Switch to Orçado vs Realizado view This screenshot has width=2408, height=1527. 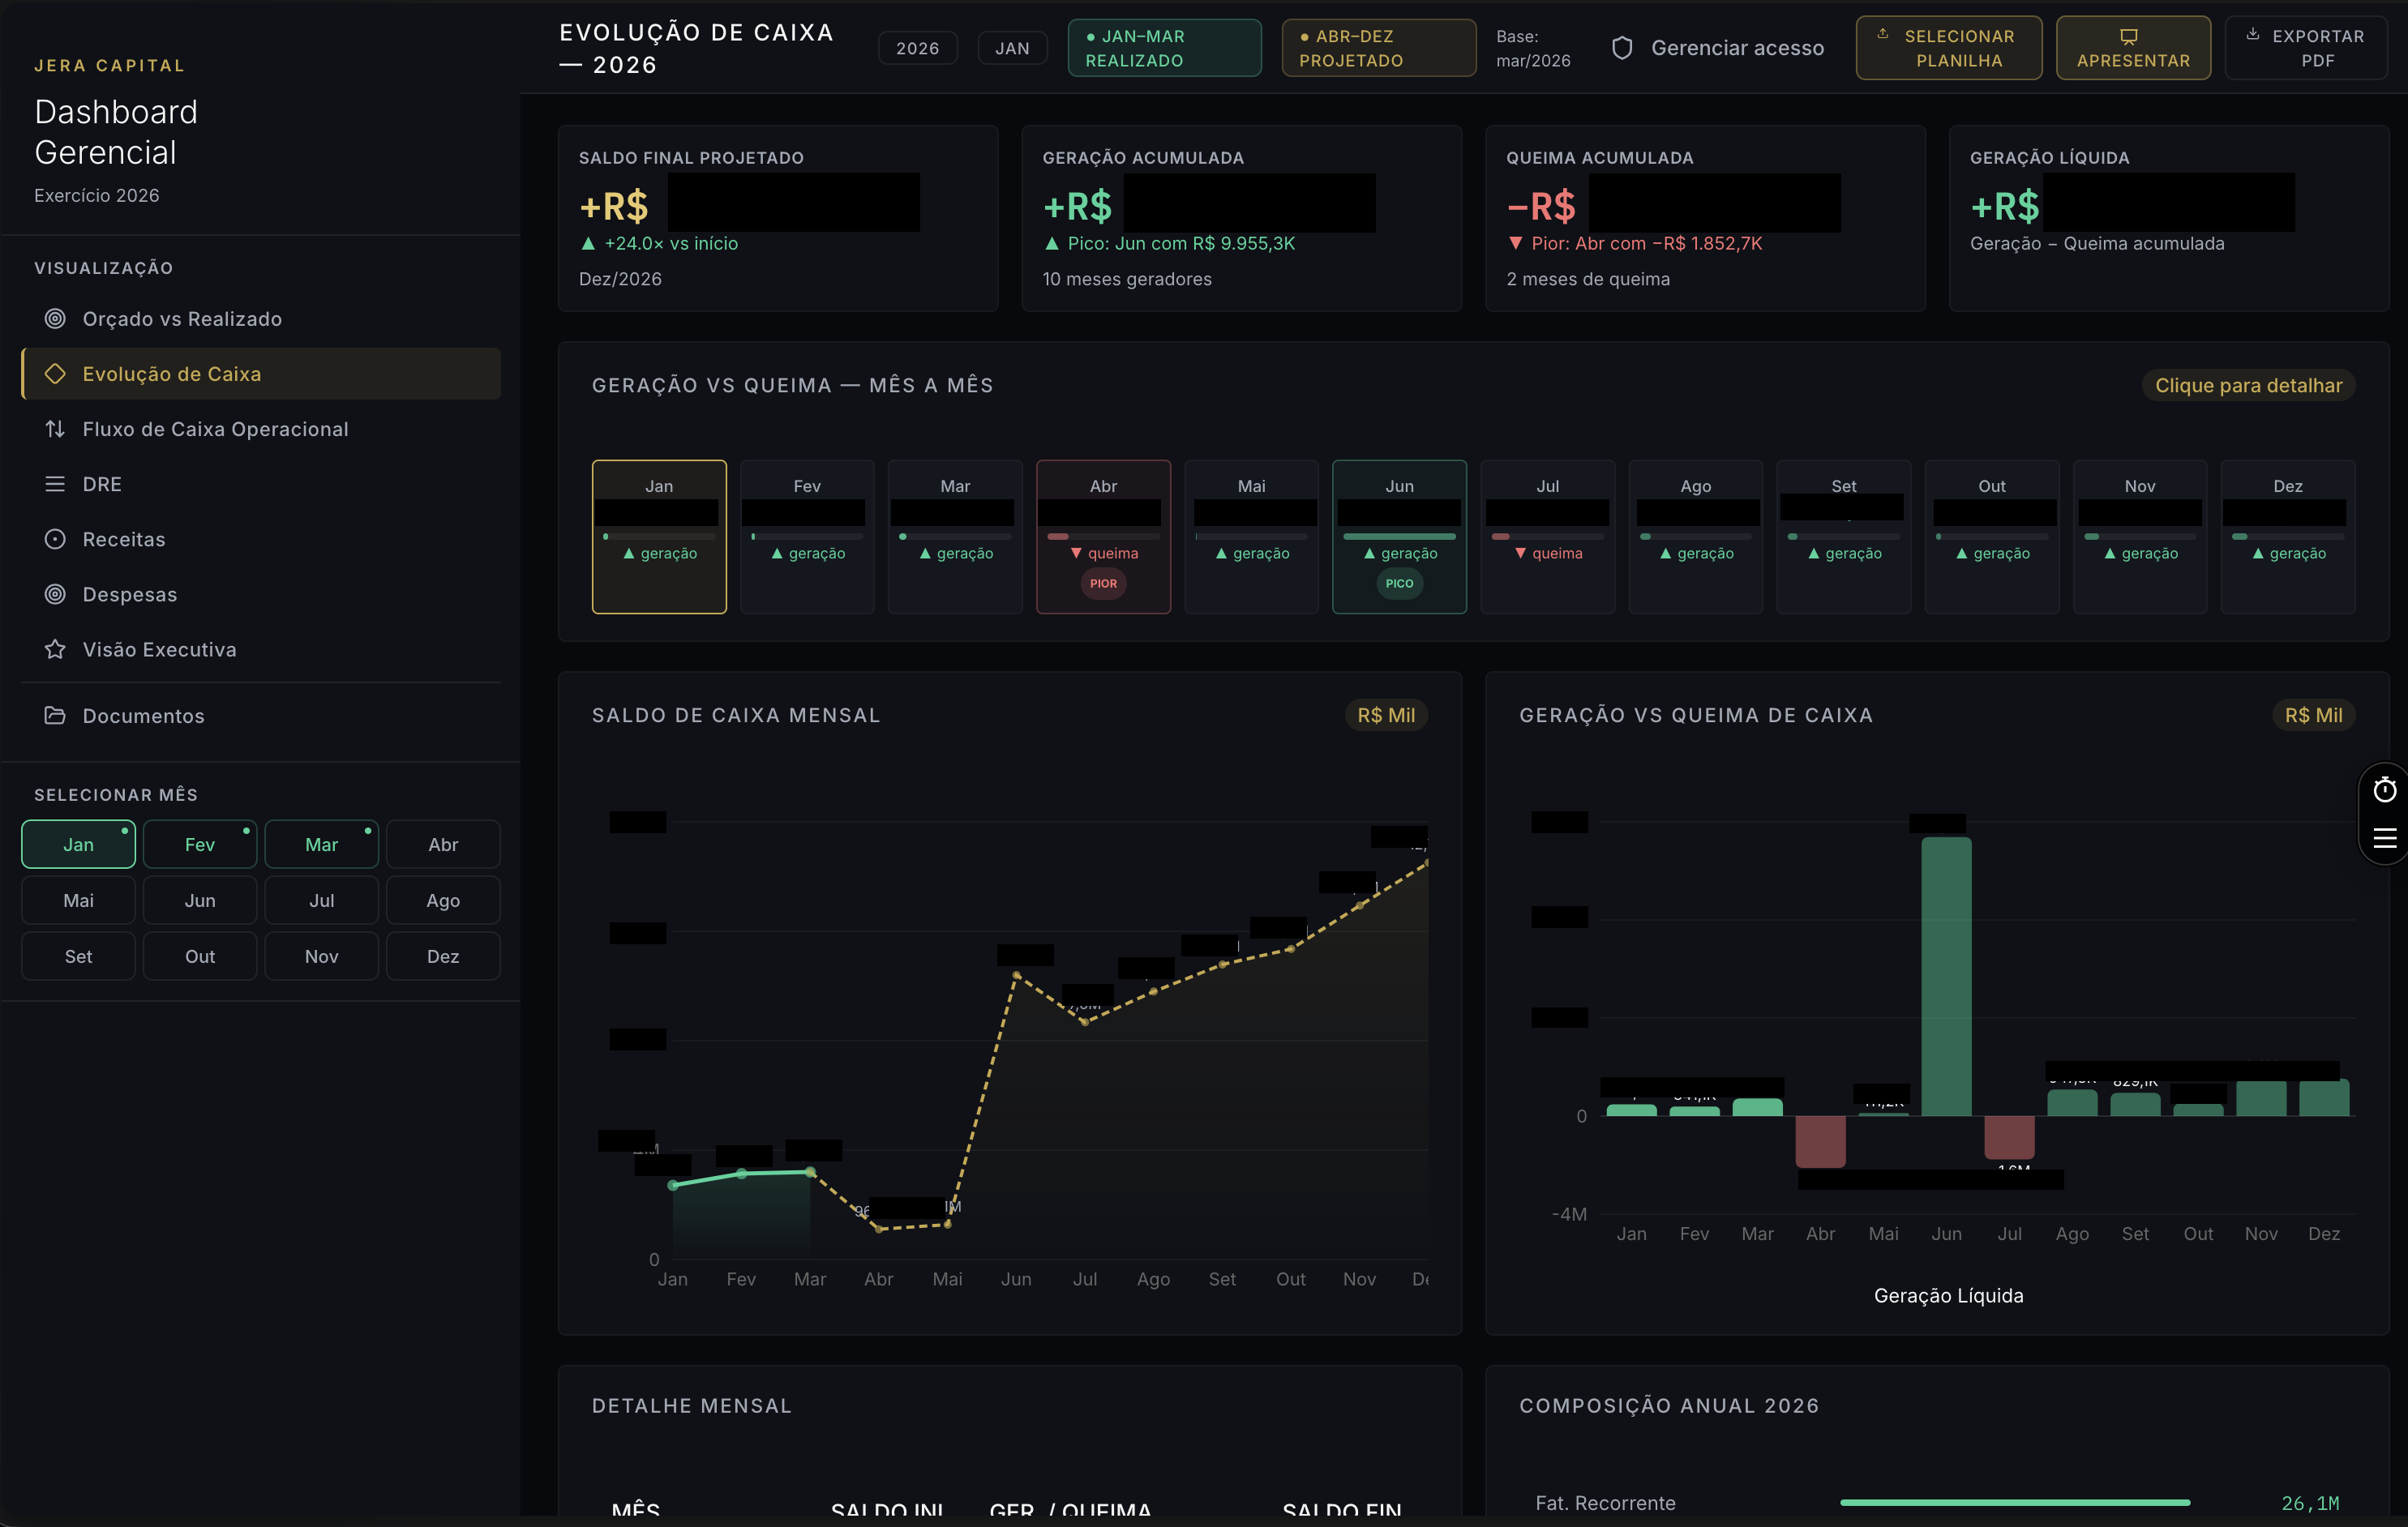click(x=181, y=319)
